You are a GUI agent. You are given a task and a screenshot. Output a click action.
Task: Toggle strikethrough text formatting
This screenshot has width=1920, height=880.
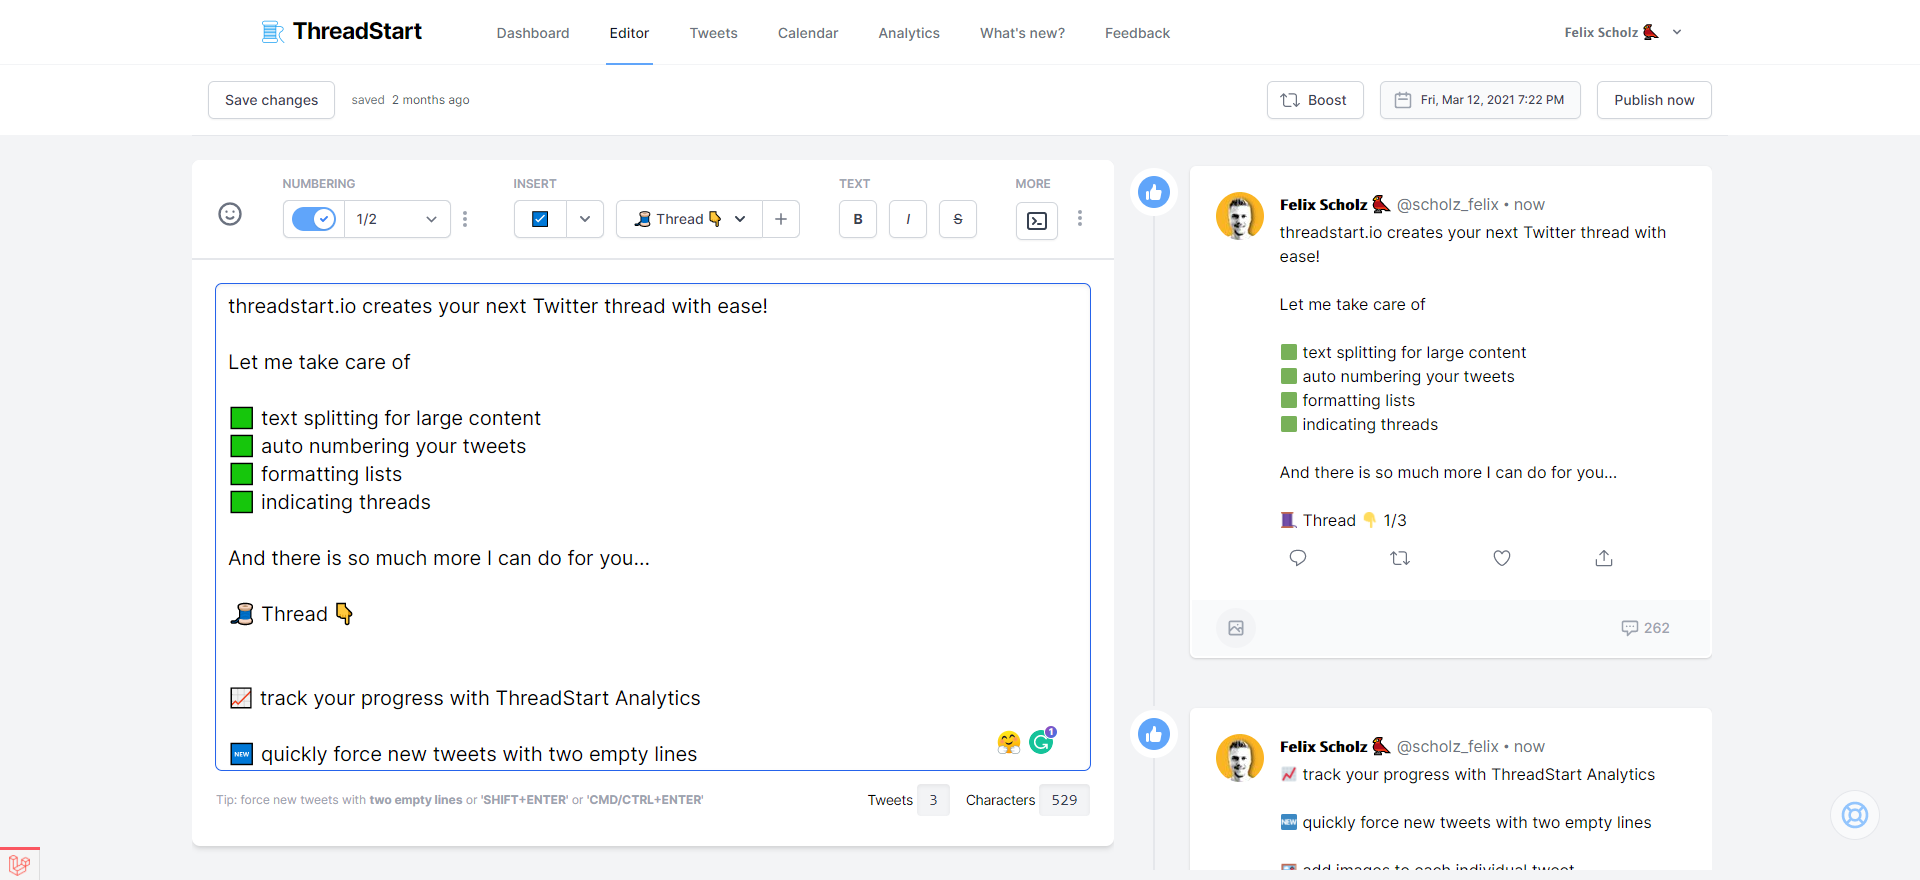[x=958, y=219]
